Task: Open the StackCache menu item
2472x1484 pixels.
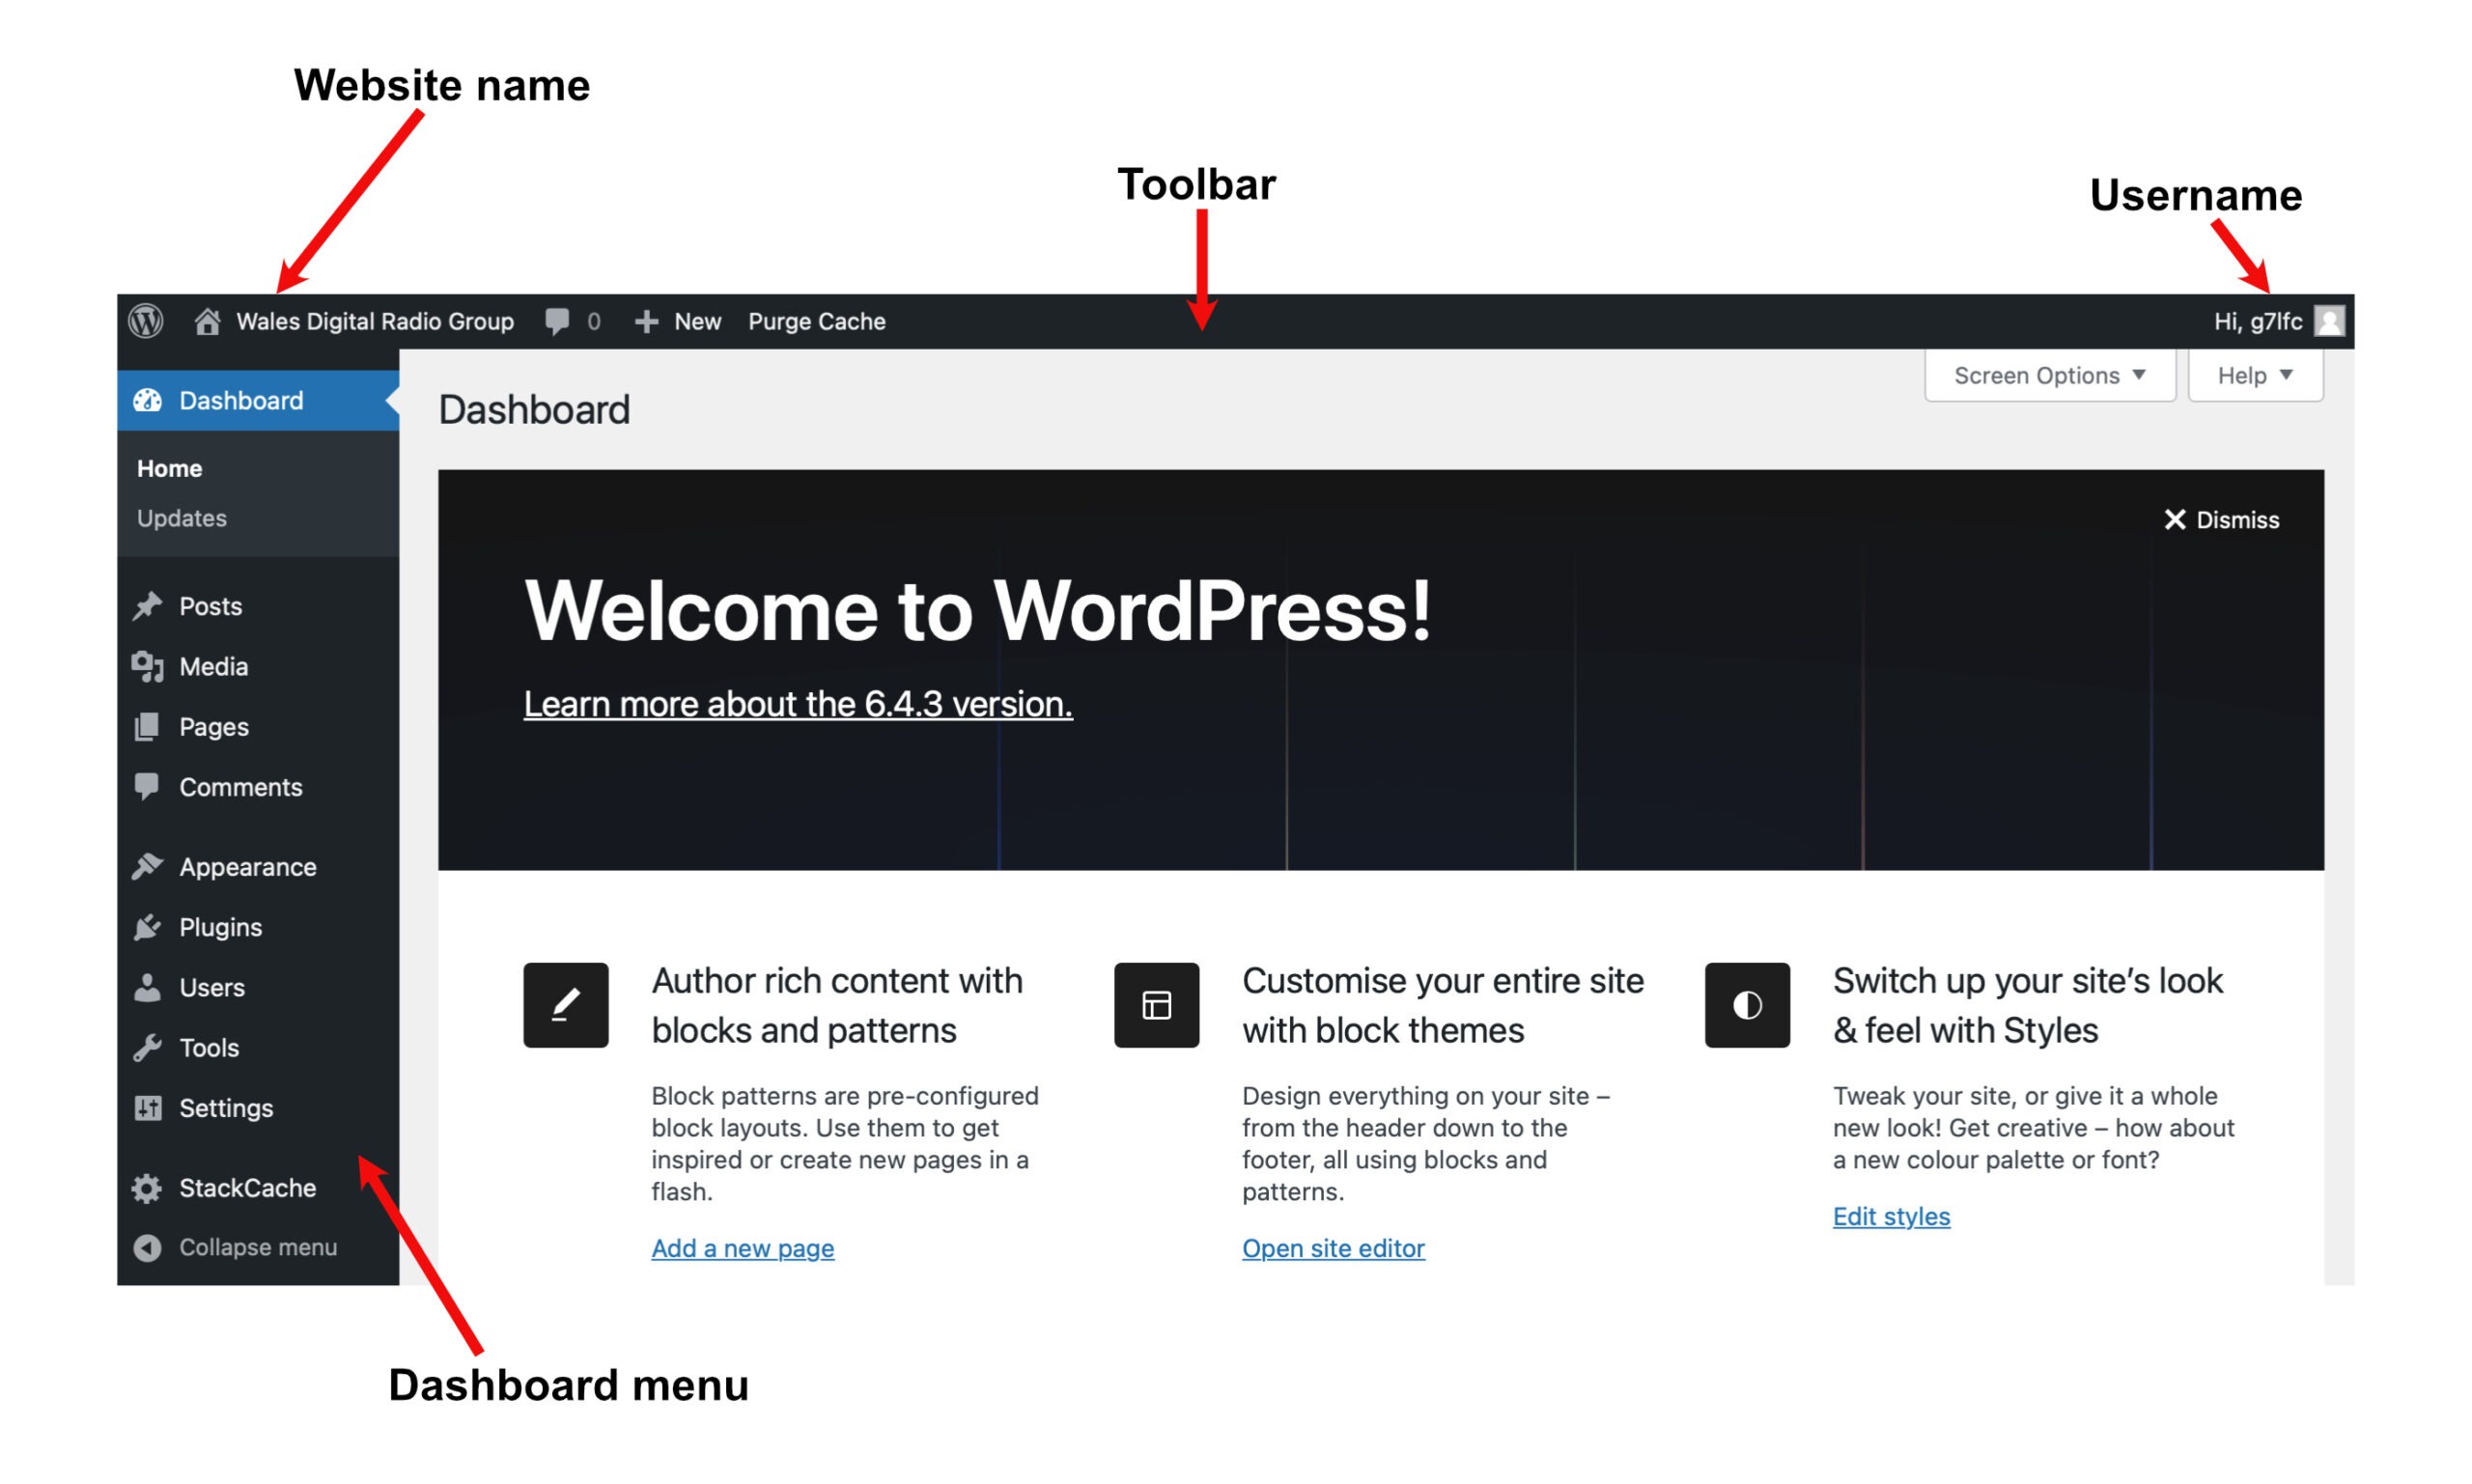Action: 258,1188
